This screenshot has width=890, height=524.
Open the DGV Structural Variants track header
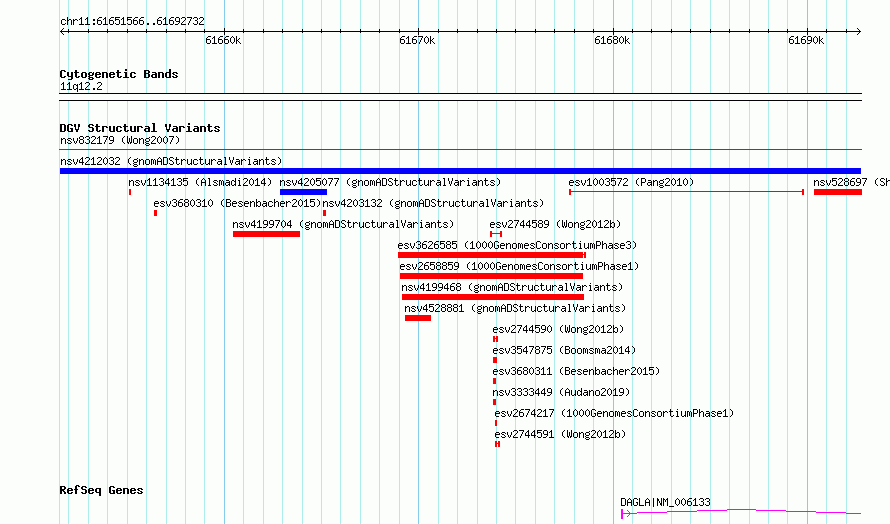tap(140, 128)
